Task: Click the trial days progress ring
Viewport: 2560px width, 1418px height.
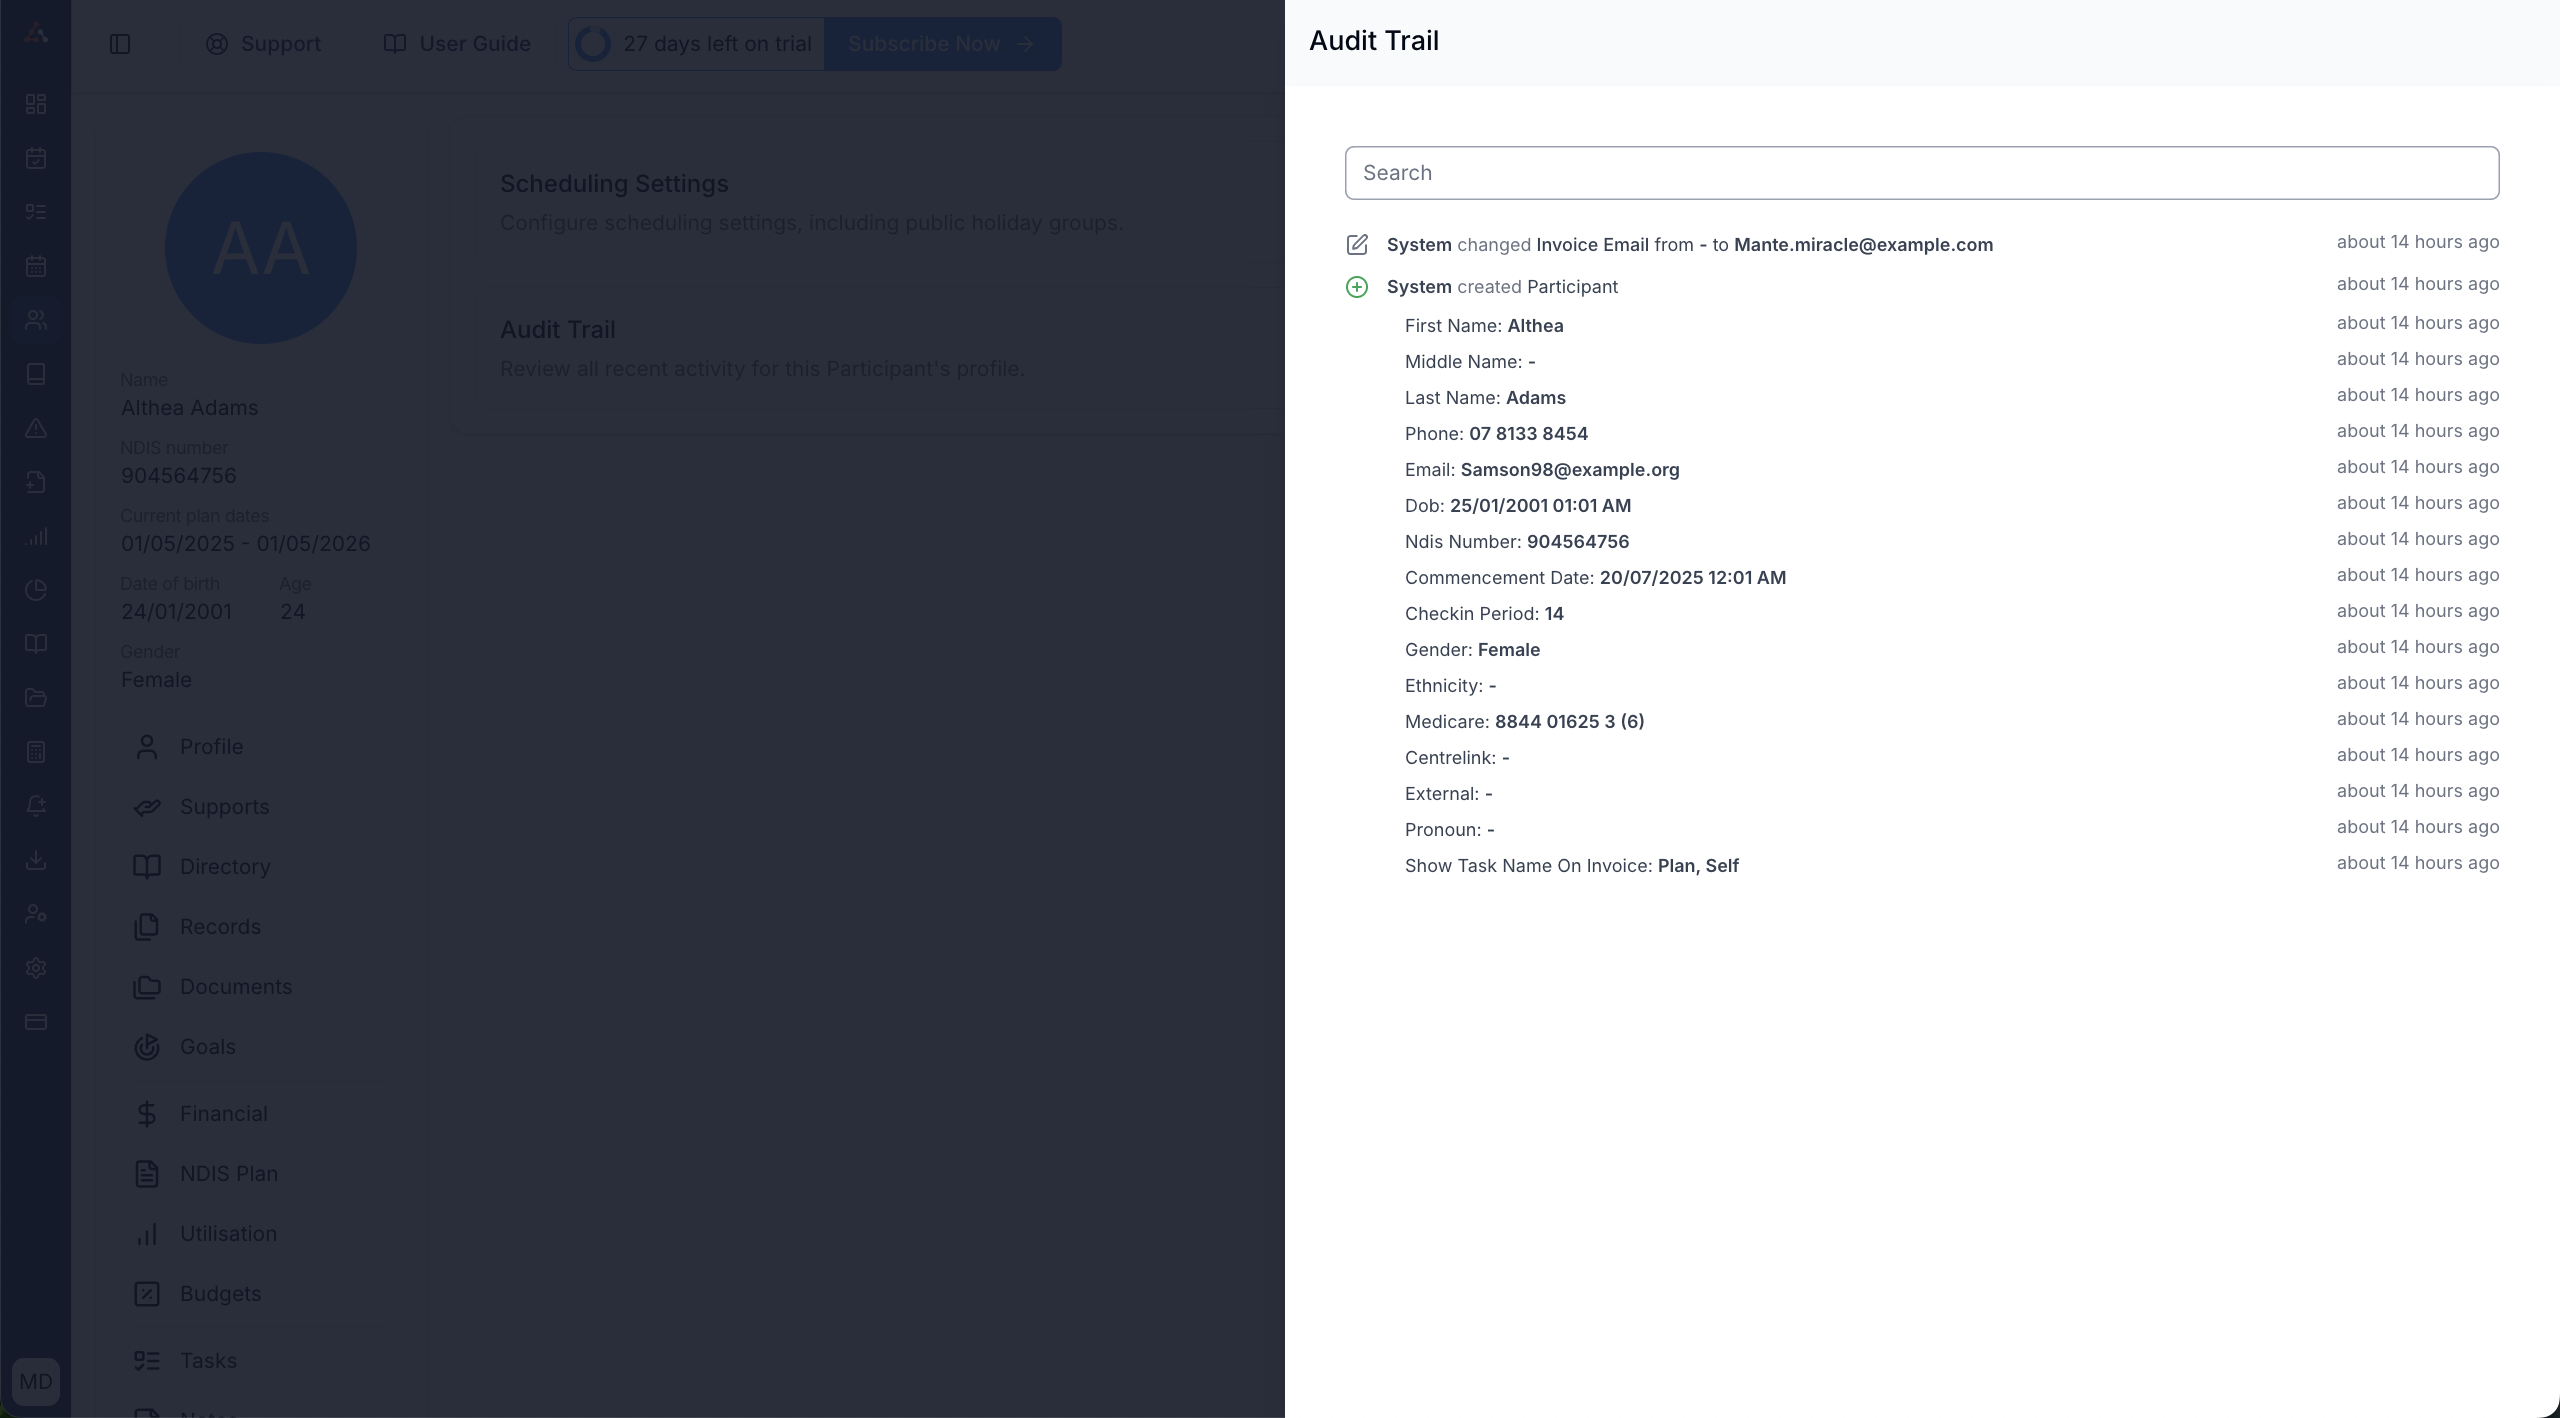Action: [x=593, y=44]
